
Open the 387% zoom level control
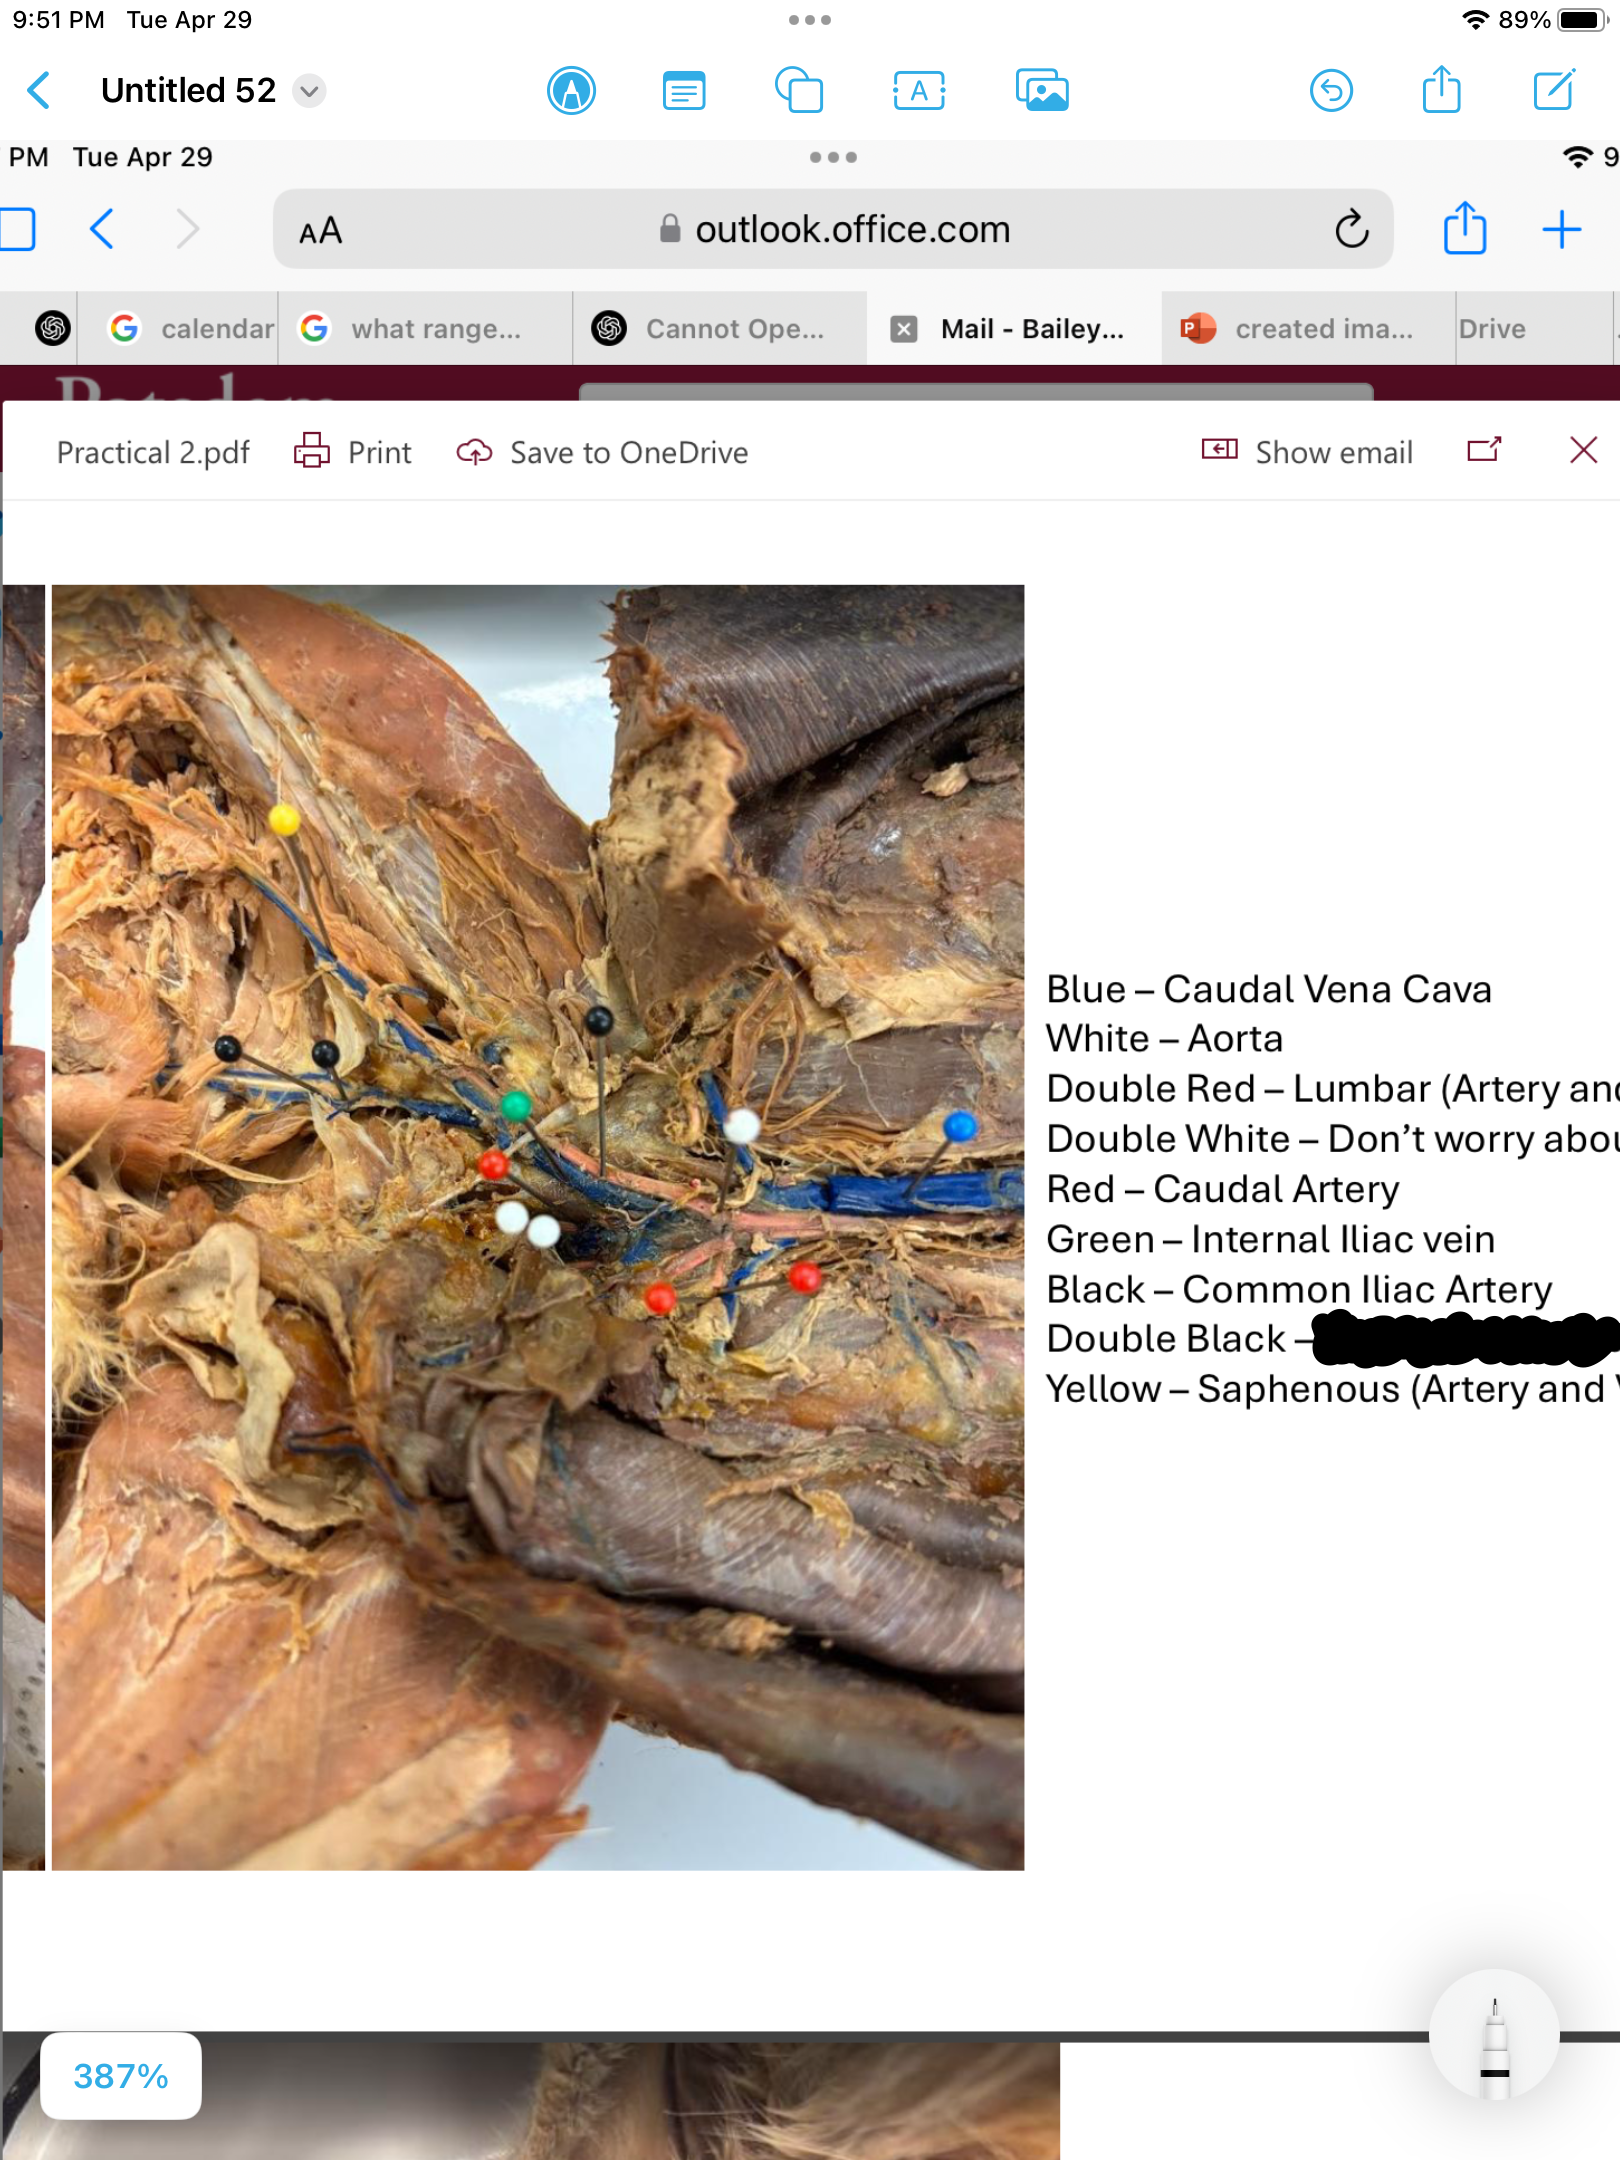click(x=121, y=2076)
